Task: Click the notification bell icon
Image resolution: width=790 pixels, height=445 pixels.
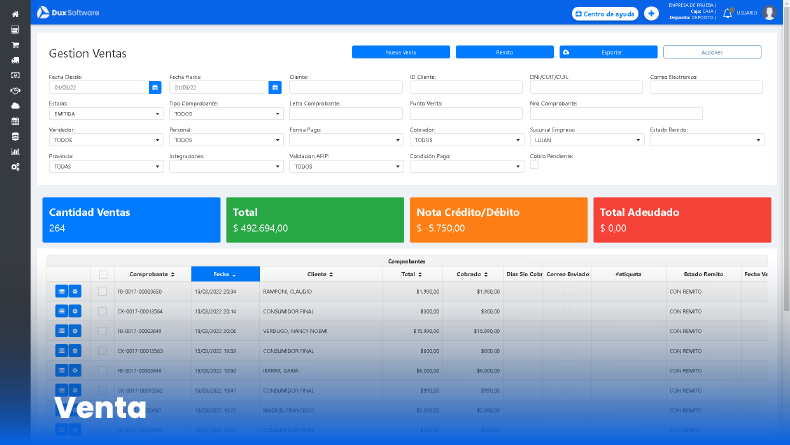Action: coord(729,13)
